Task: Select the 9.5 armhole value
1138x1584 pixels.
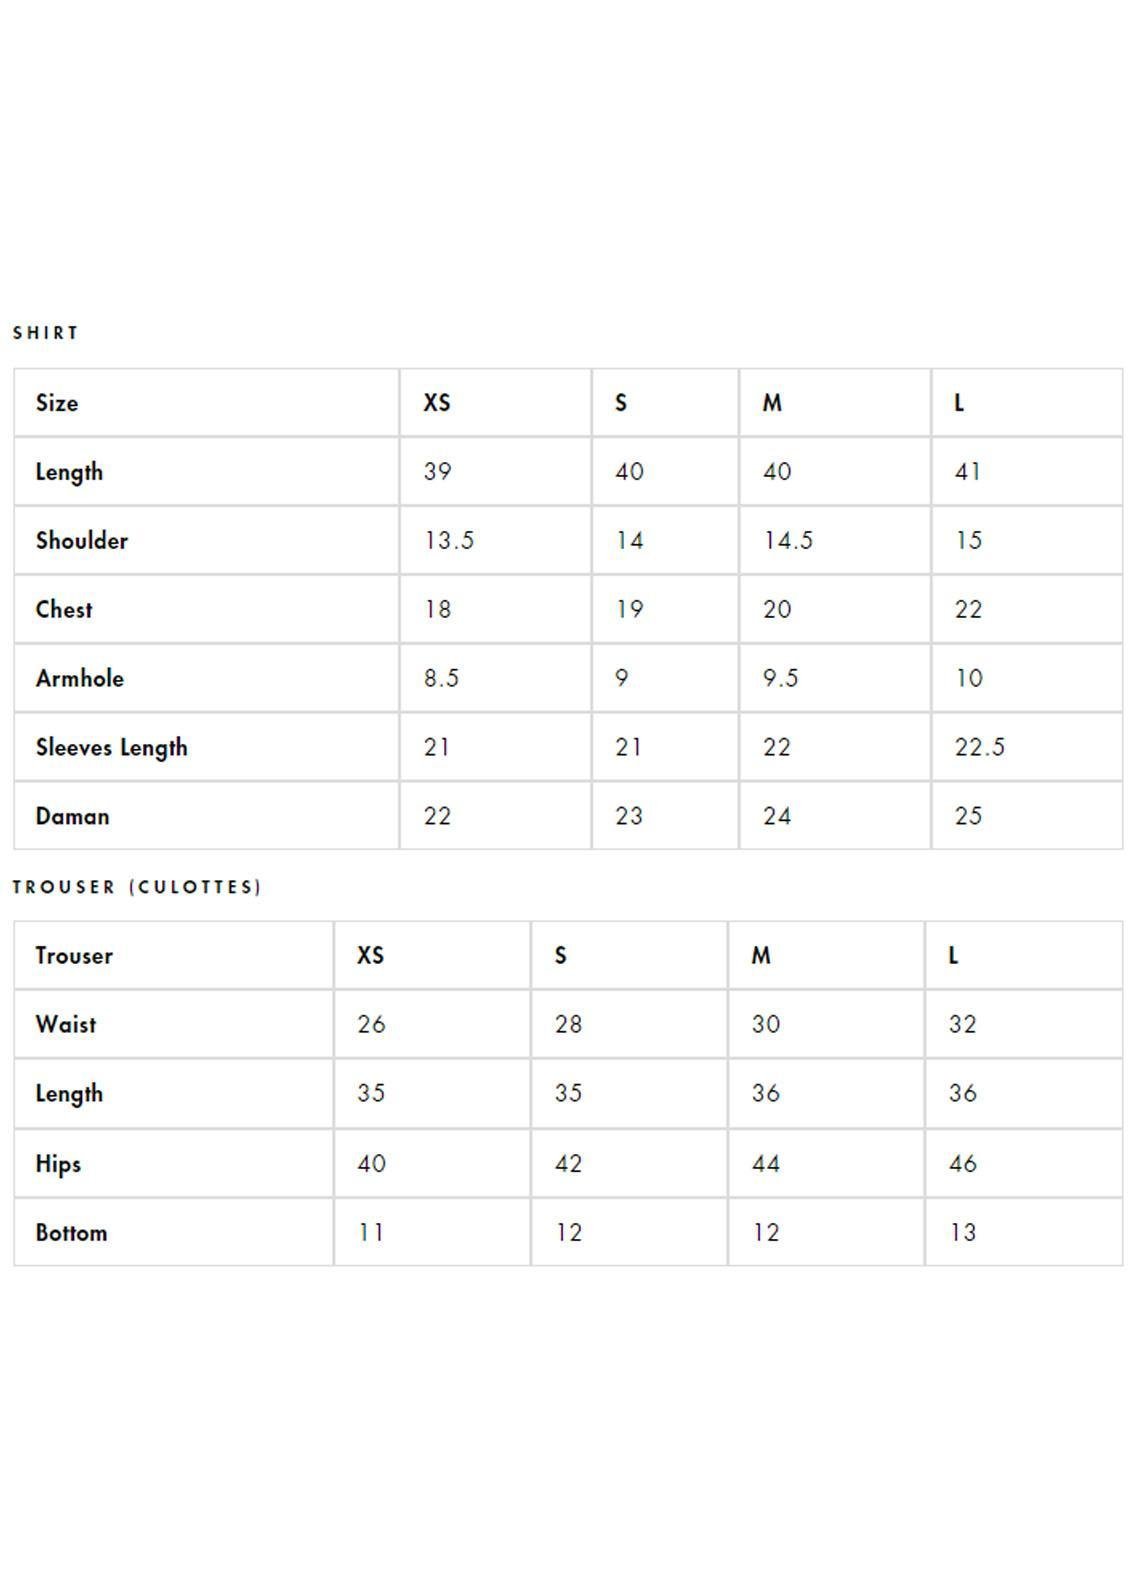Action: tap(780, 679)
